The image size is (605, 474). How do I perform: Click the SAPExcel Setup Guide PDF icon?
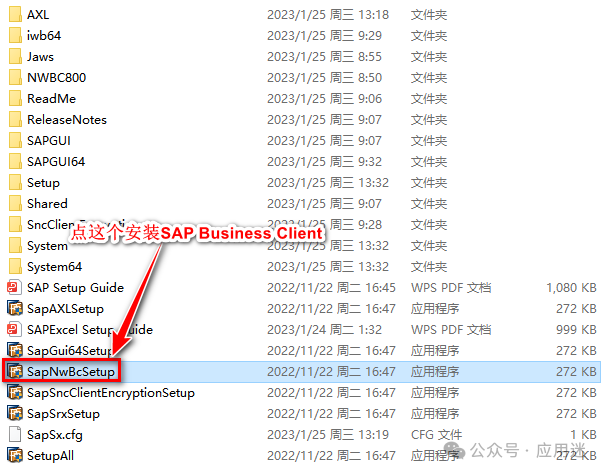pyautogui.click(x=14, y=329)
